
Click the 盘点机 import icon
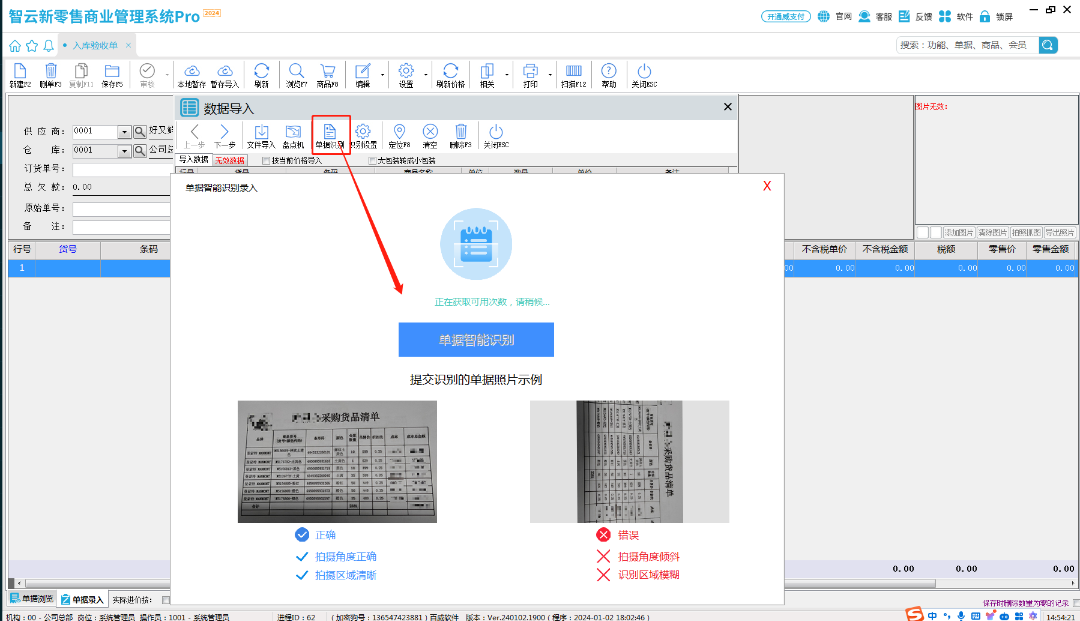point(293,135)
